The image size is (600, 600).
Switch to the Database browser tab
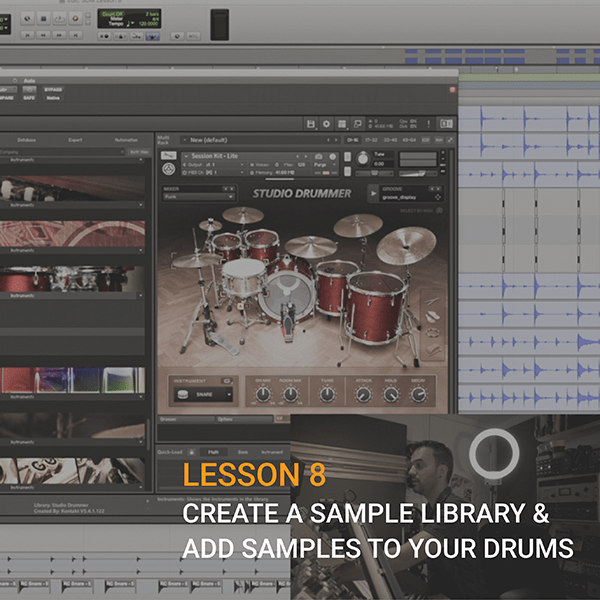pyautogui.click(x=26, y=140)
